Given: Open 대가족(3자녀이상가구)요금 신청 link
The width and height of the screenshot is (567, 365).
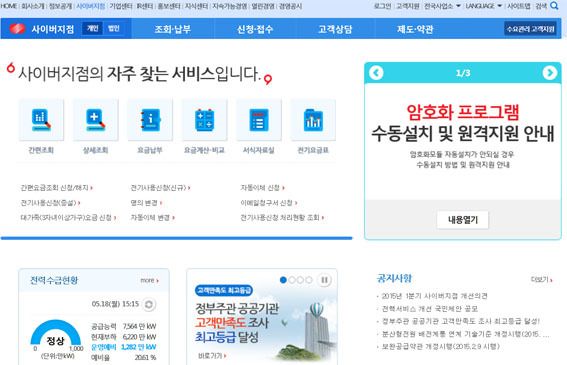Looking at the screenshot, I should (68, 218).
